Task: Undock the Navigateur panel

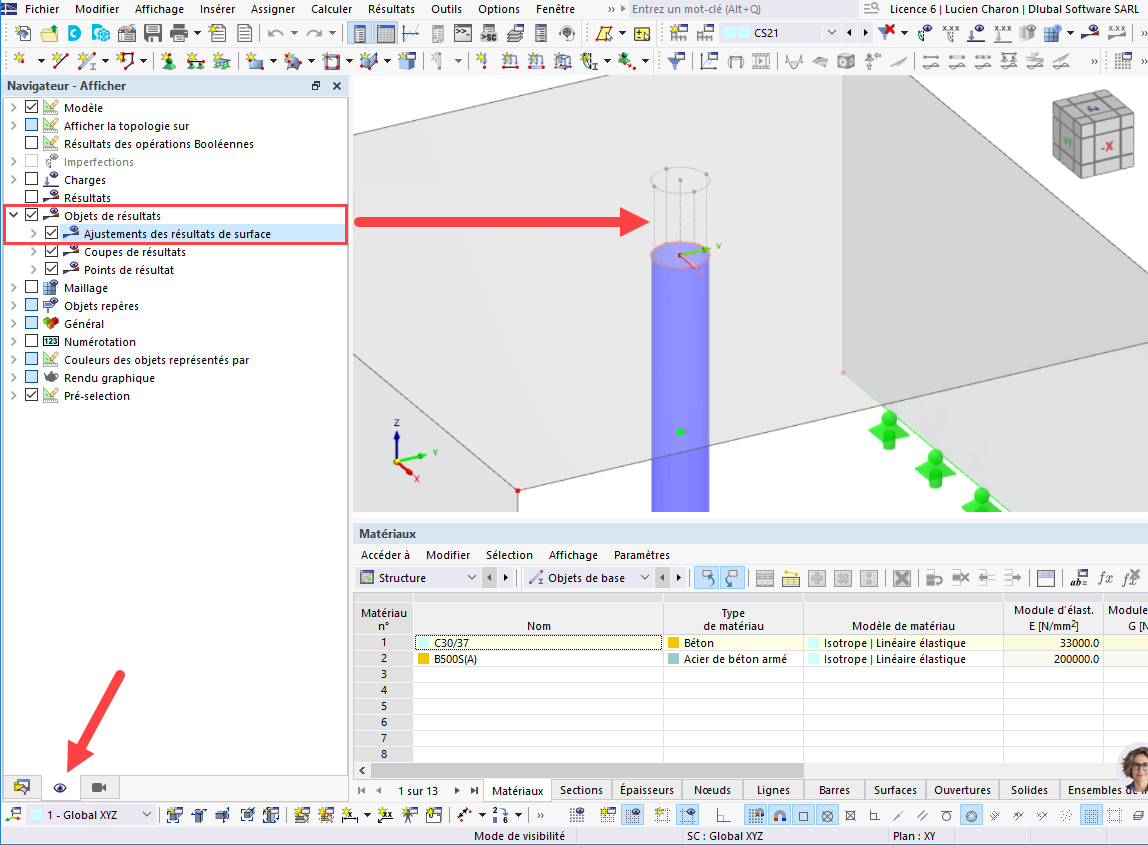Action: [316, 86]
